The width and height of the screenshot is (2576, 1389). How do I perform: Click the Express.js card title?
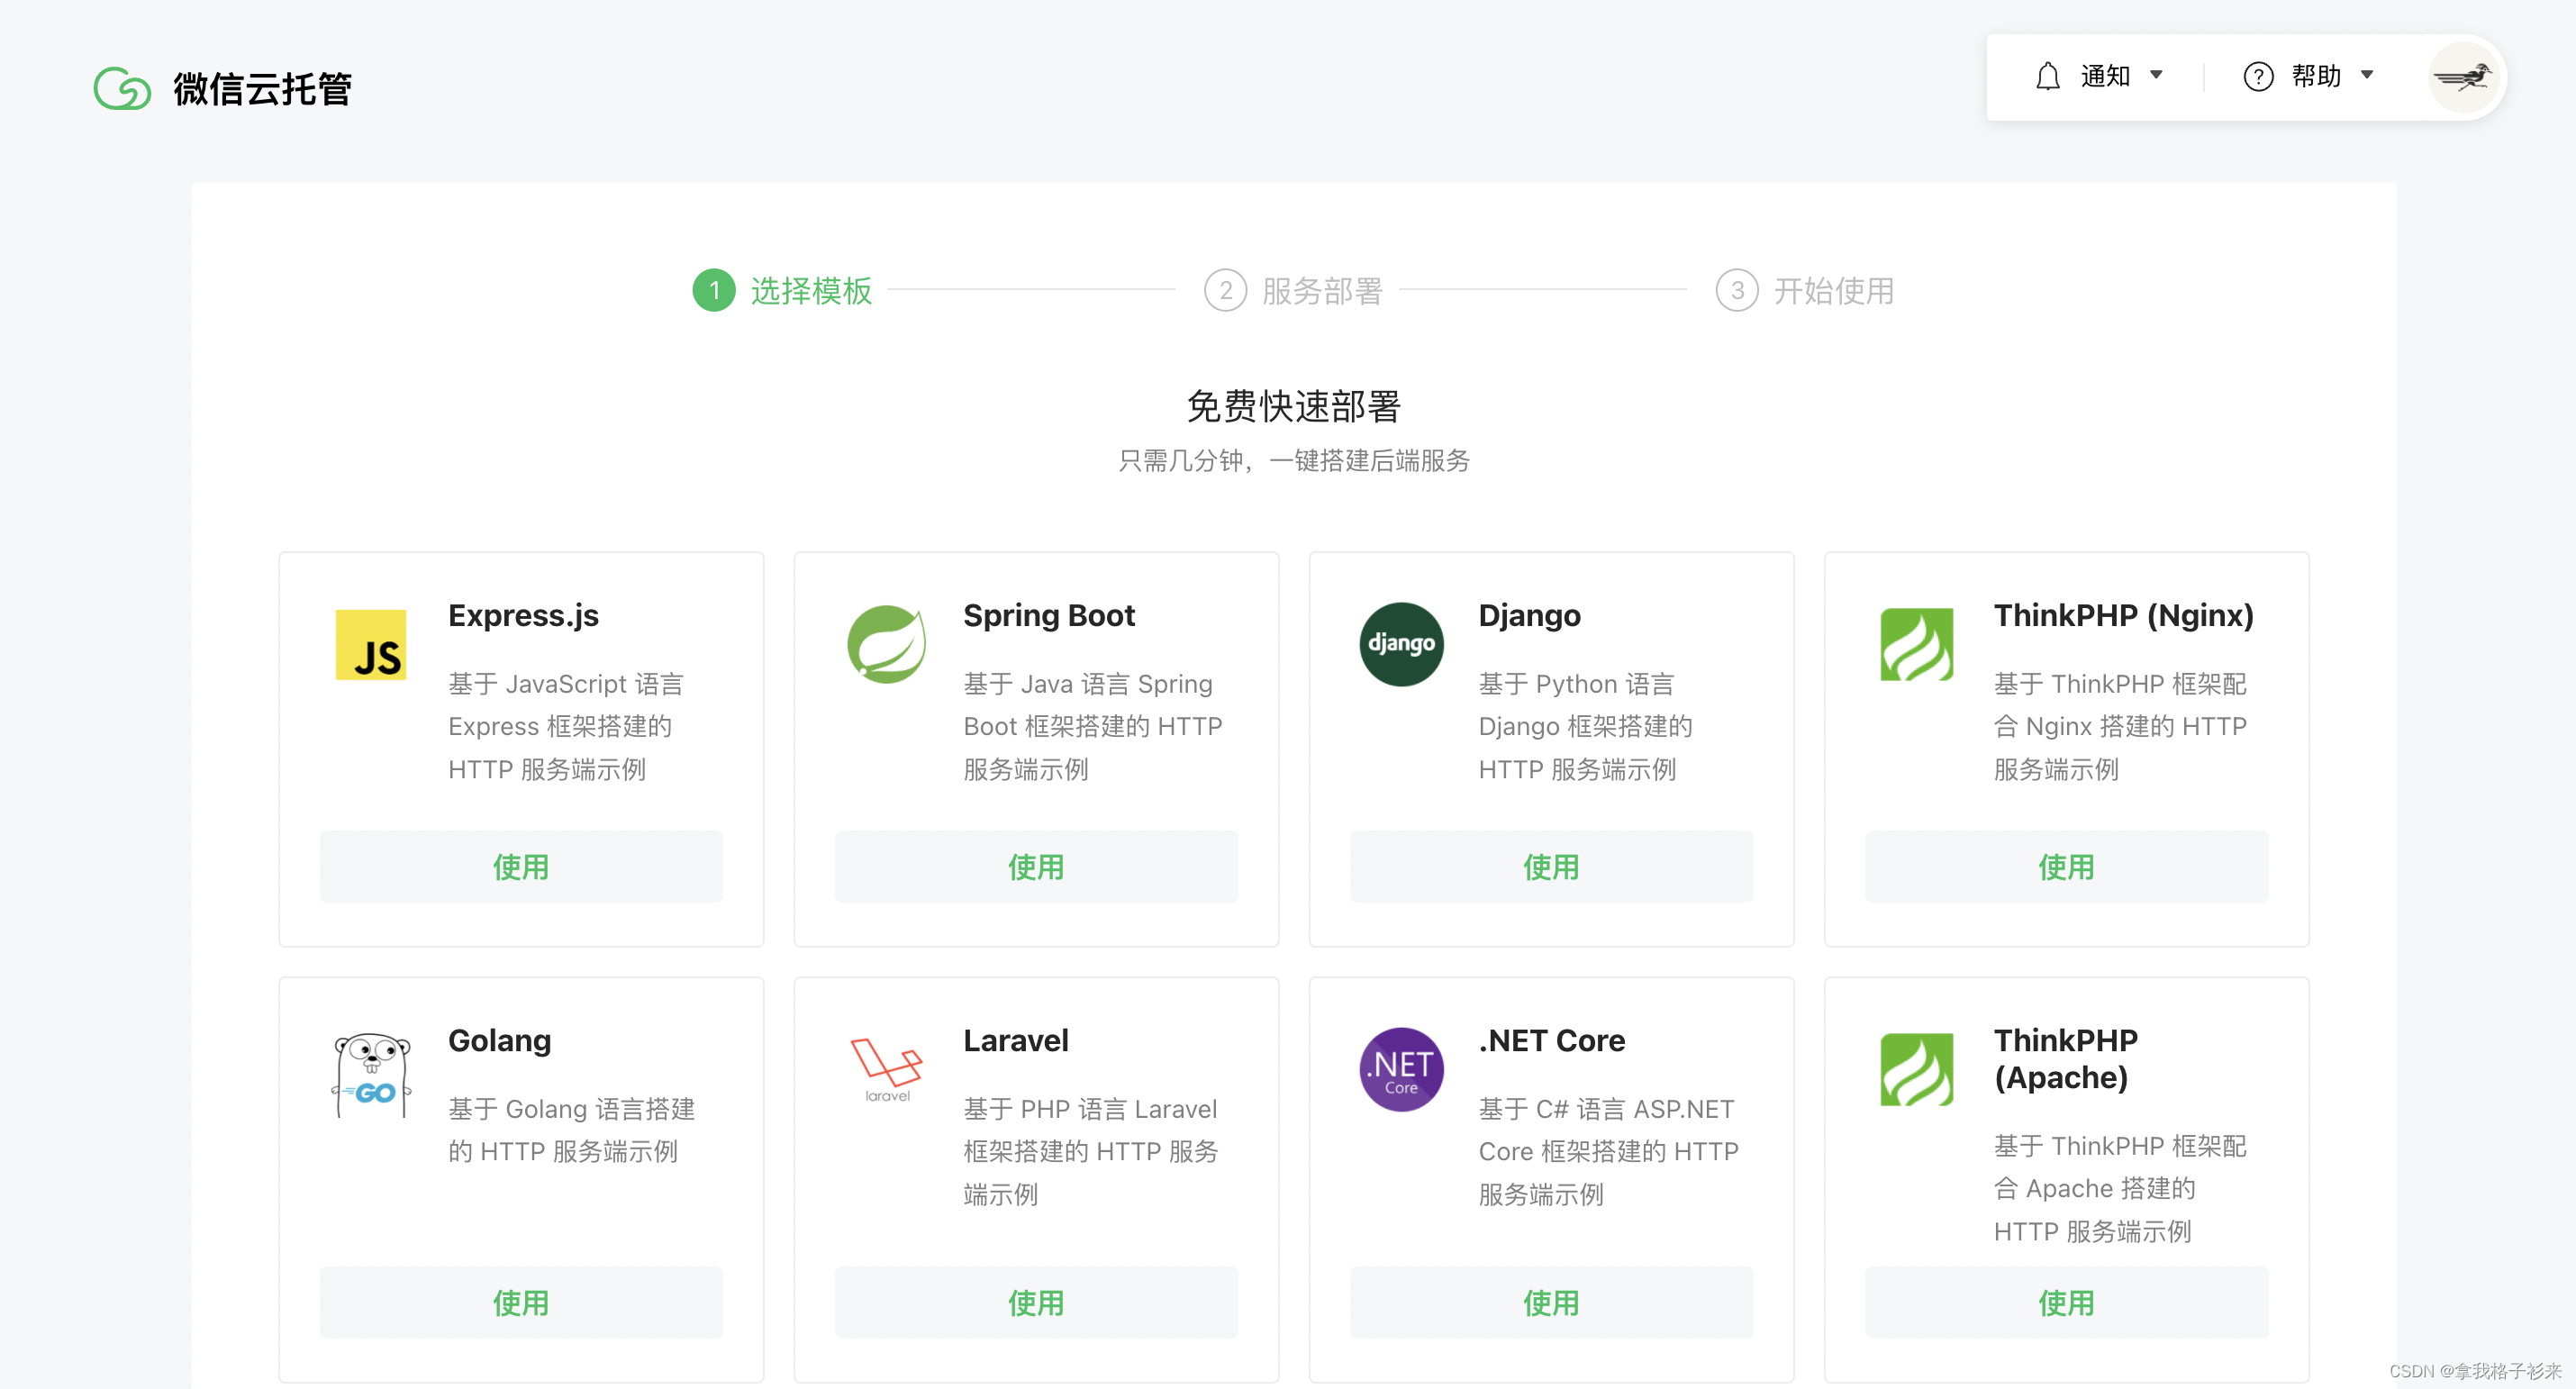coord(523,615)
